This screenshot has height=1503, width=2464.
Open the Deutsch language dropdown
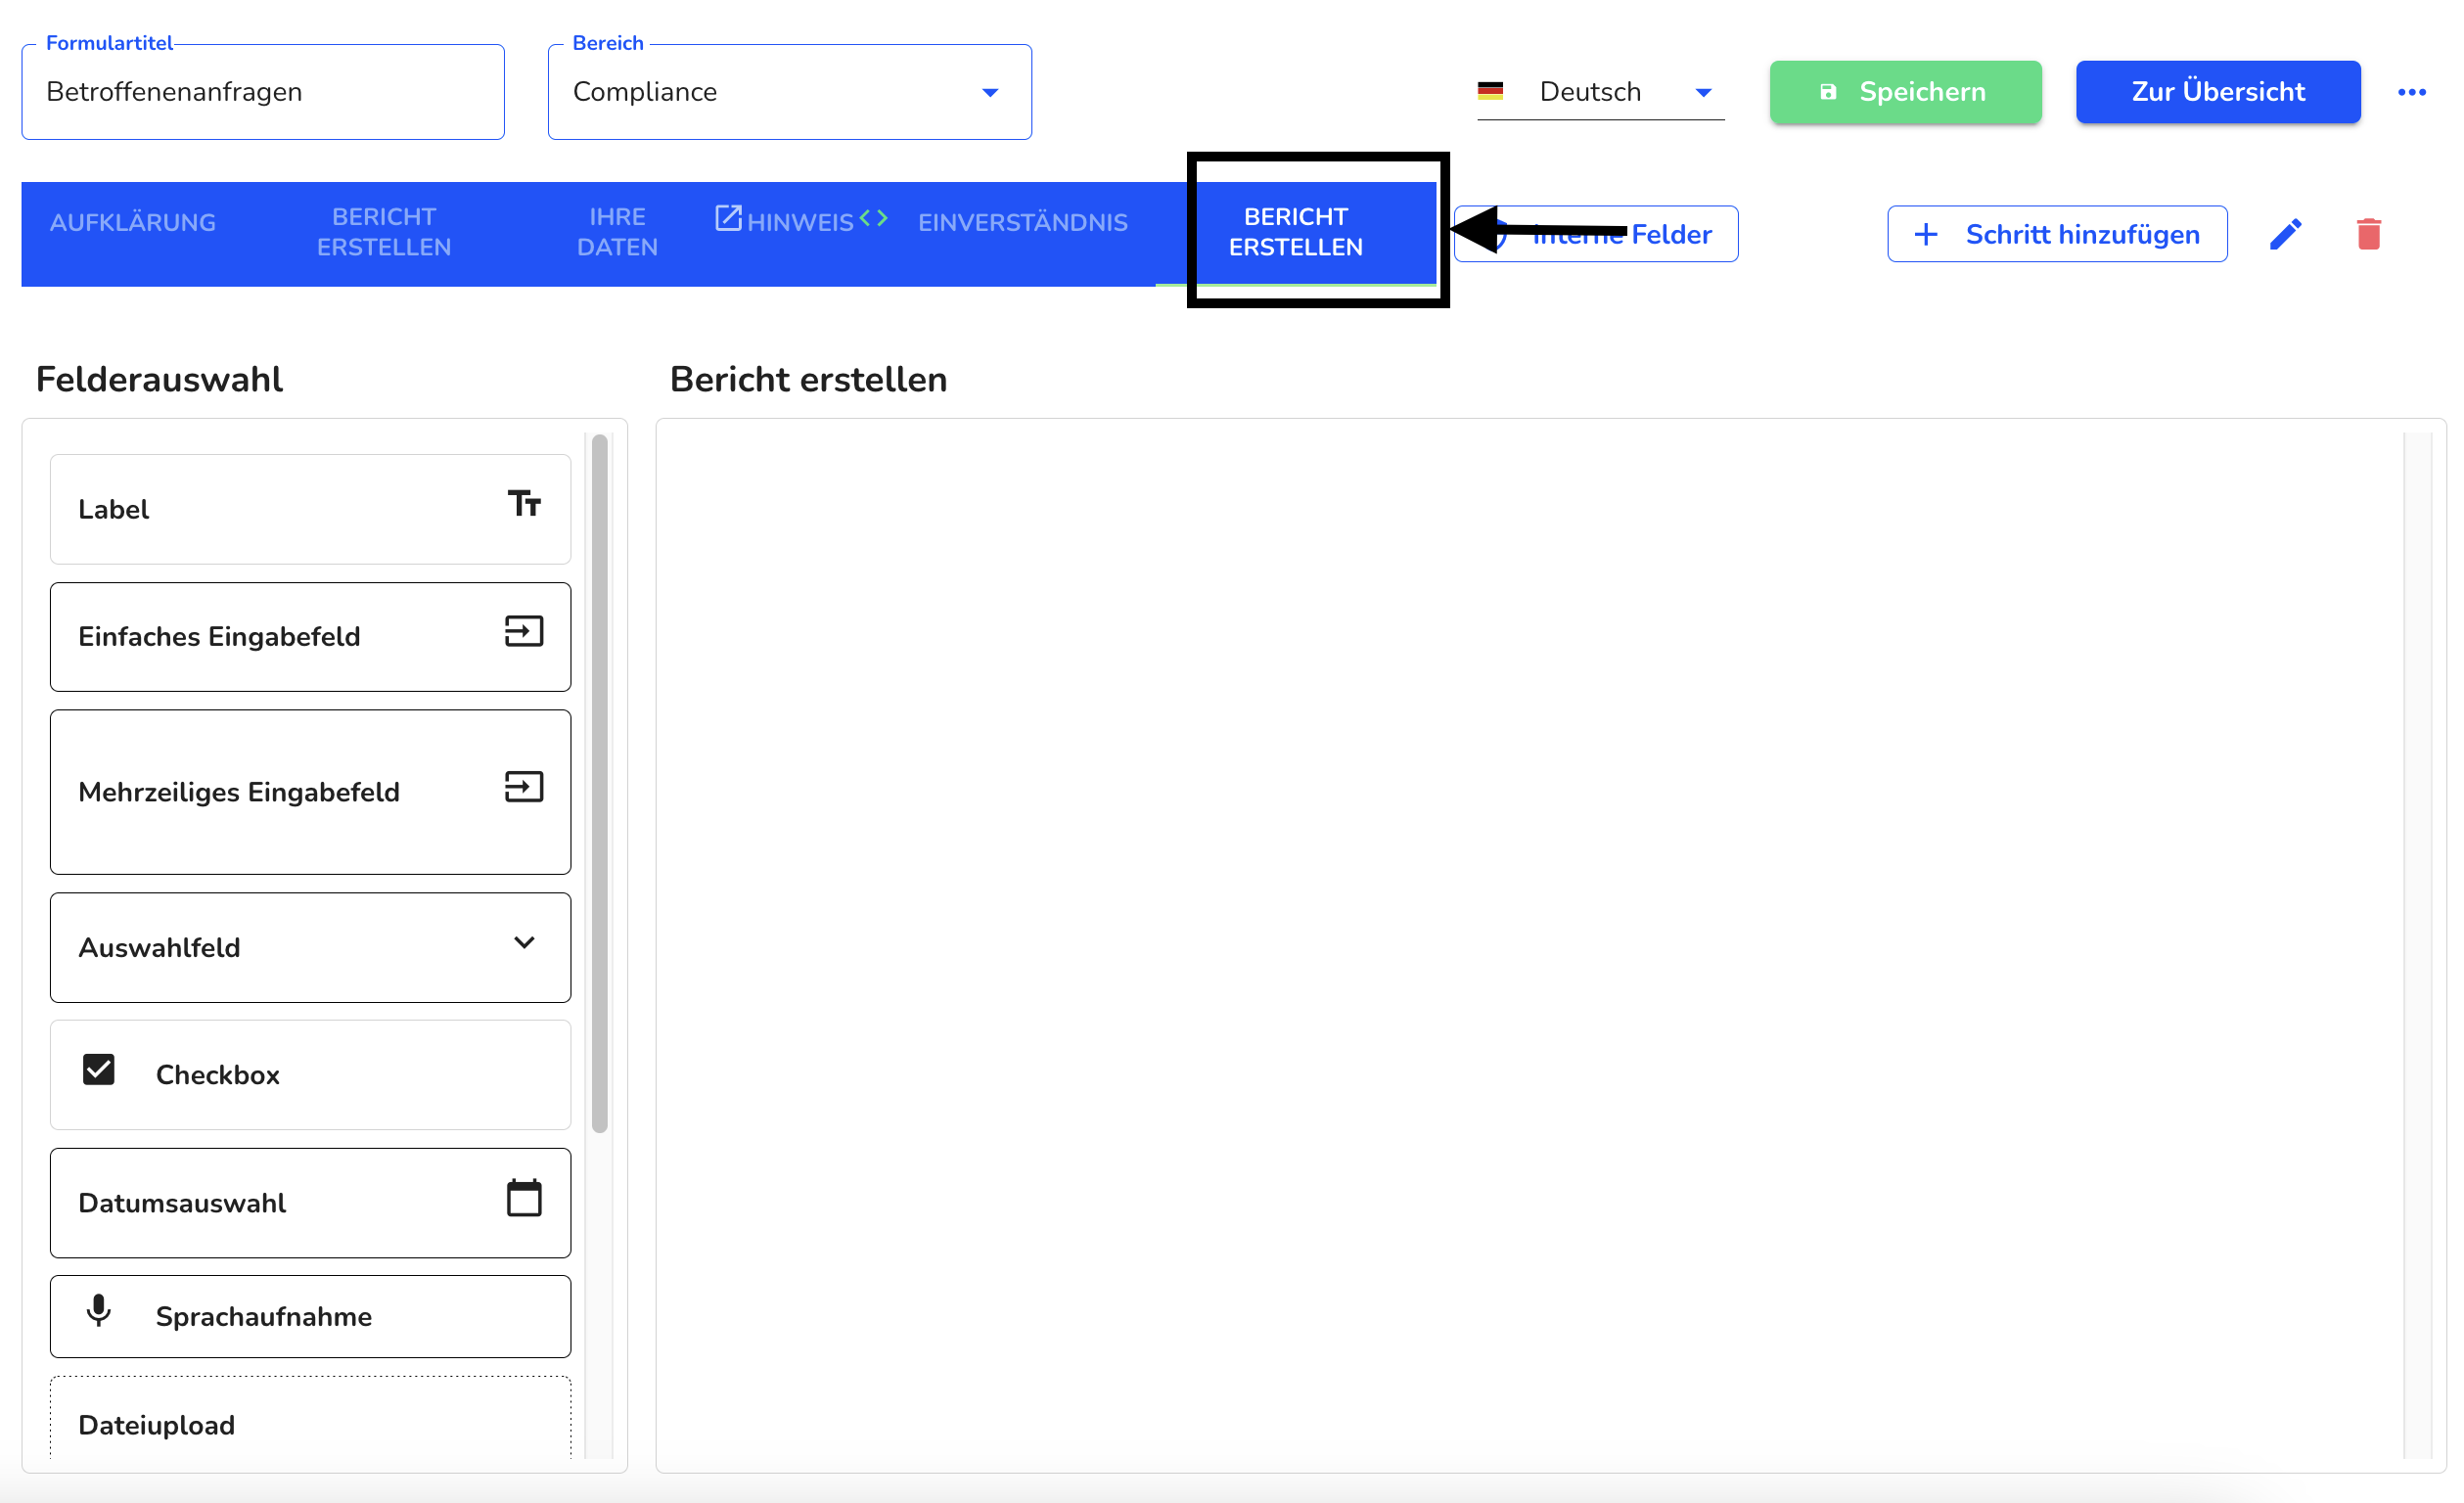(x=1600, y=92)
